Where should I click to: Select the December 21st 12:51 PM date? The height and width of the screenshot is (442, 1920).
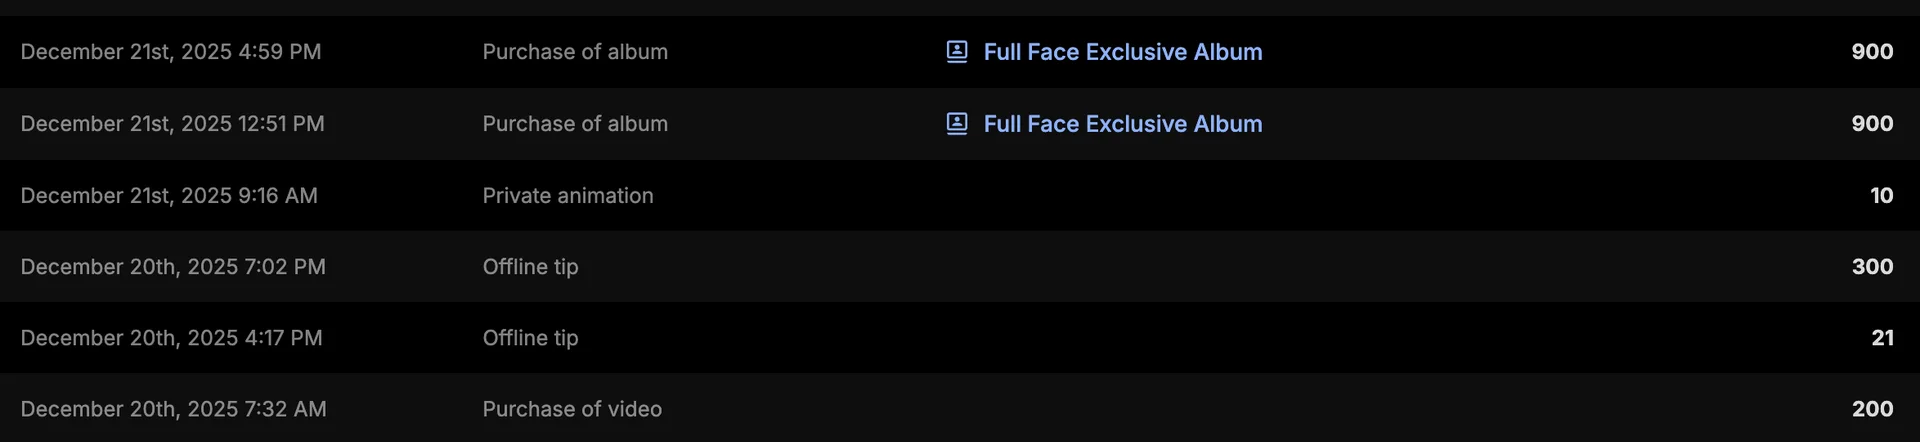172,124
